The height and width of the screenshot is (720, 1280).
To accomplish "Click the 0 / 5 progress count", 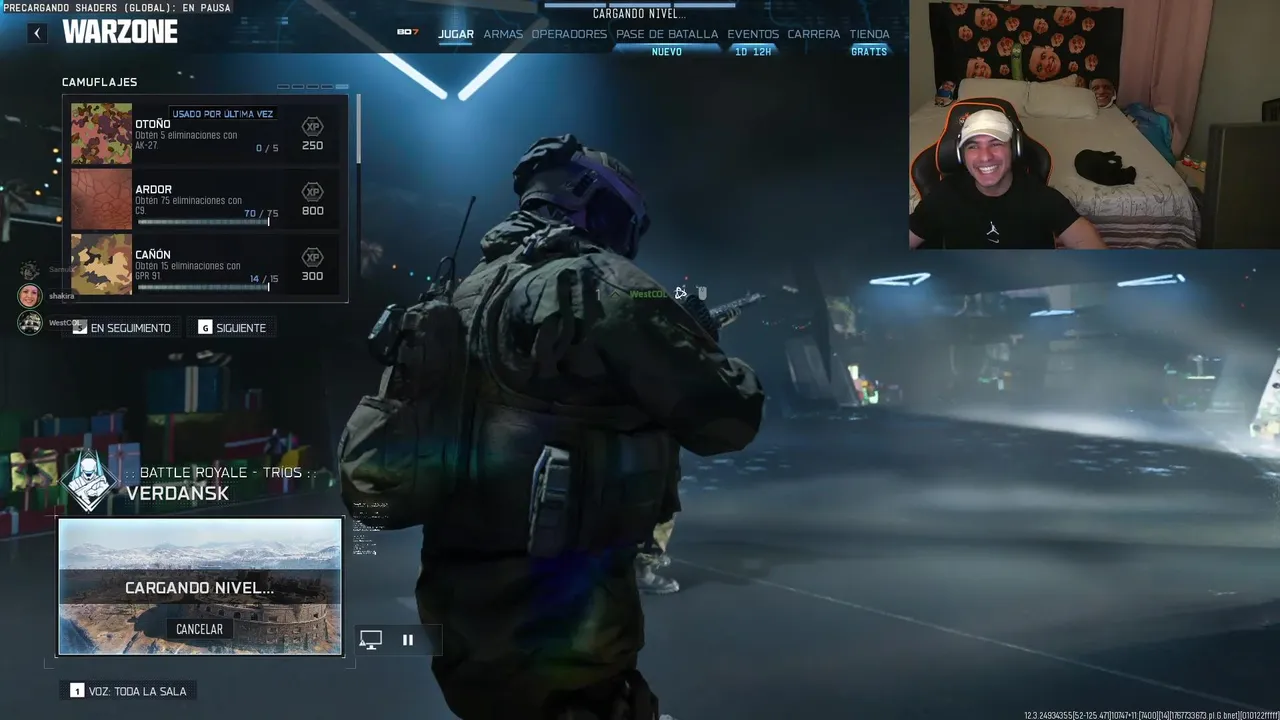I will (267, 148).
